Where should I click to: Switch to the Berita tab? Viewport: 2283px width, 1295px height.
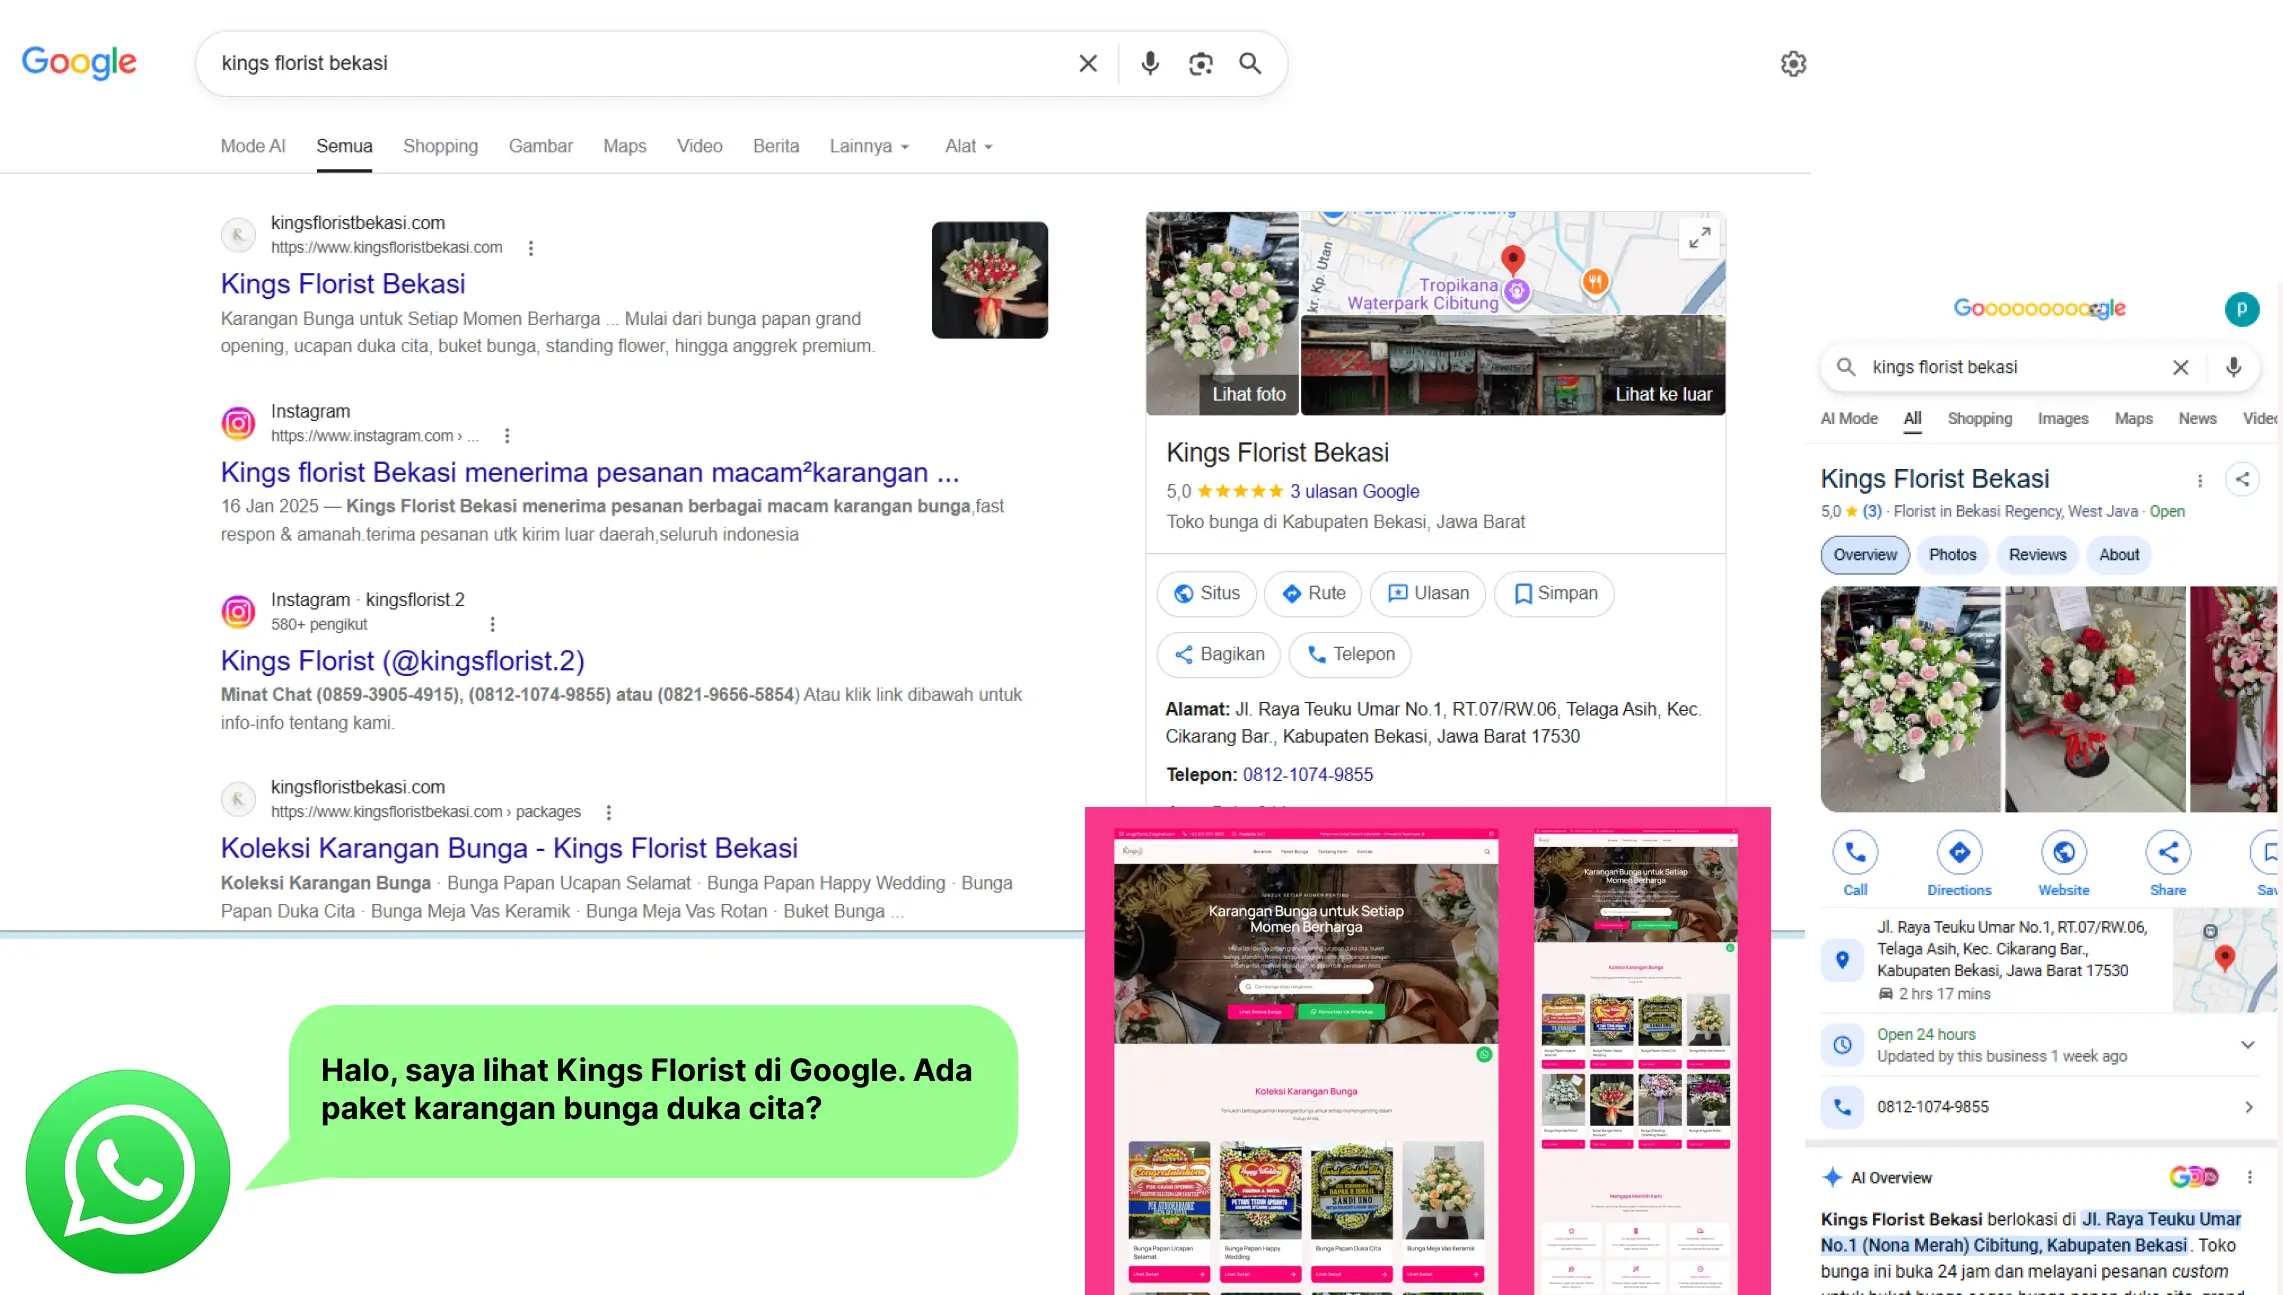(x=775, y=146)
